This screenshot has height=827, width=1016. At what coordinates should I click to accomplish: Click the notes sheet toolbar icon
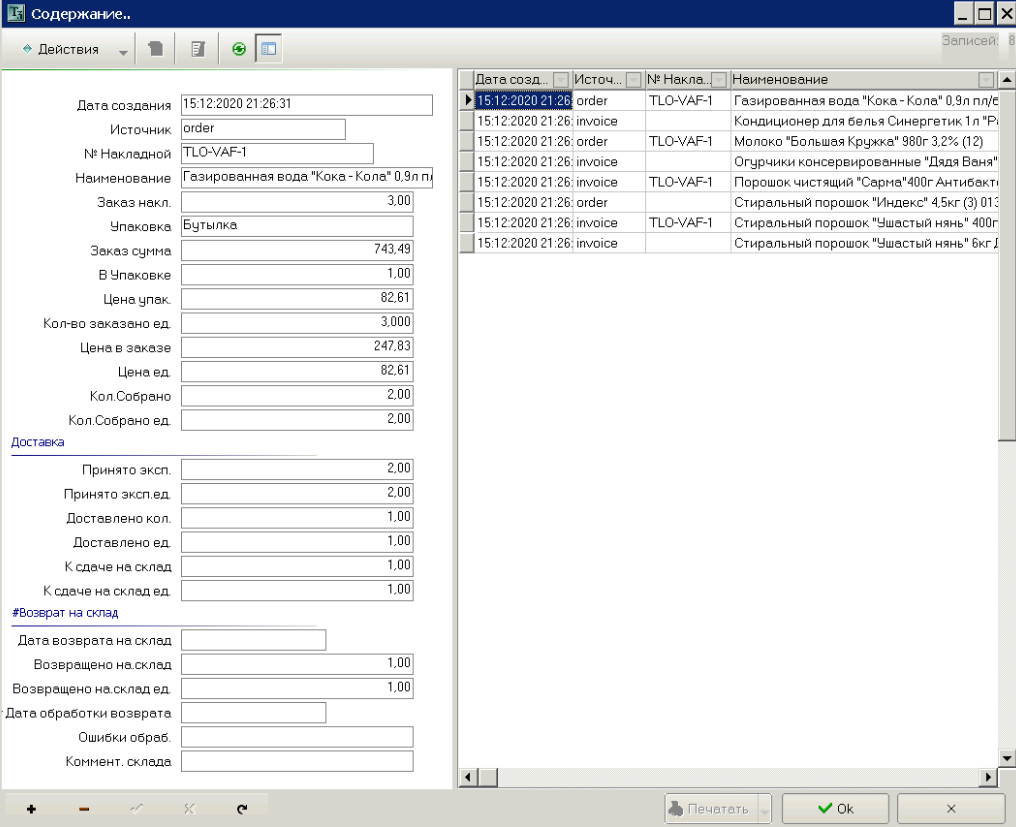tap(198, 49)
